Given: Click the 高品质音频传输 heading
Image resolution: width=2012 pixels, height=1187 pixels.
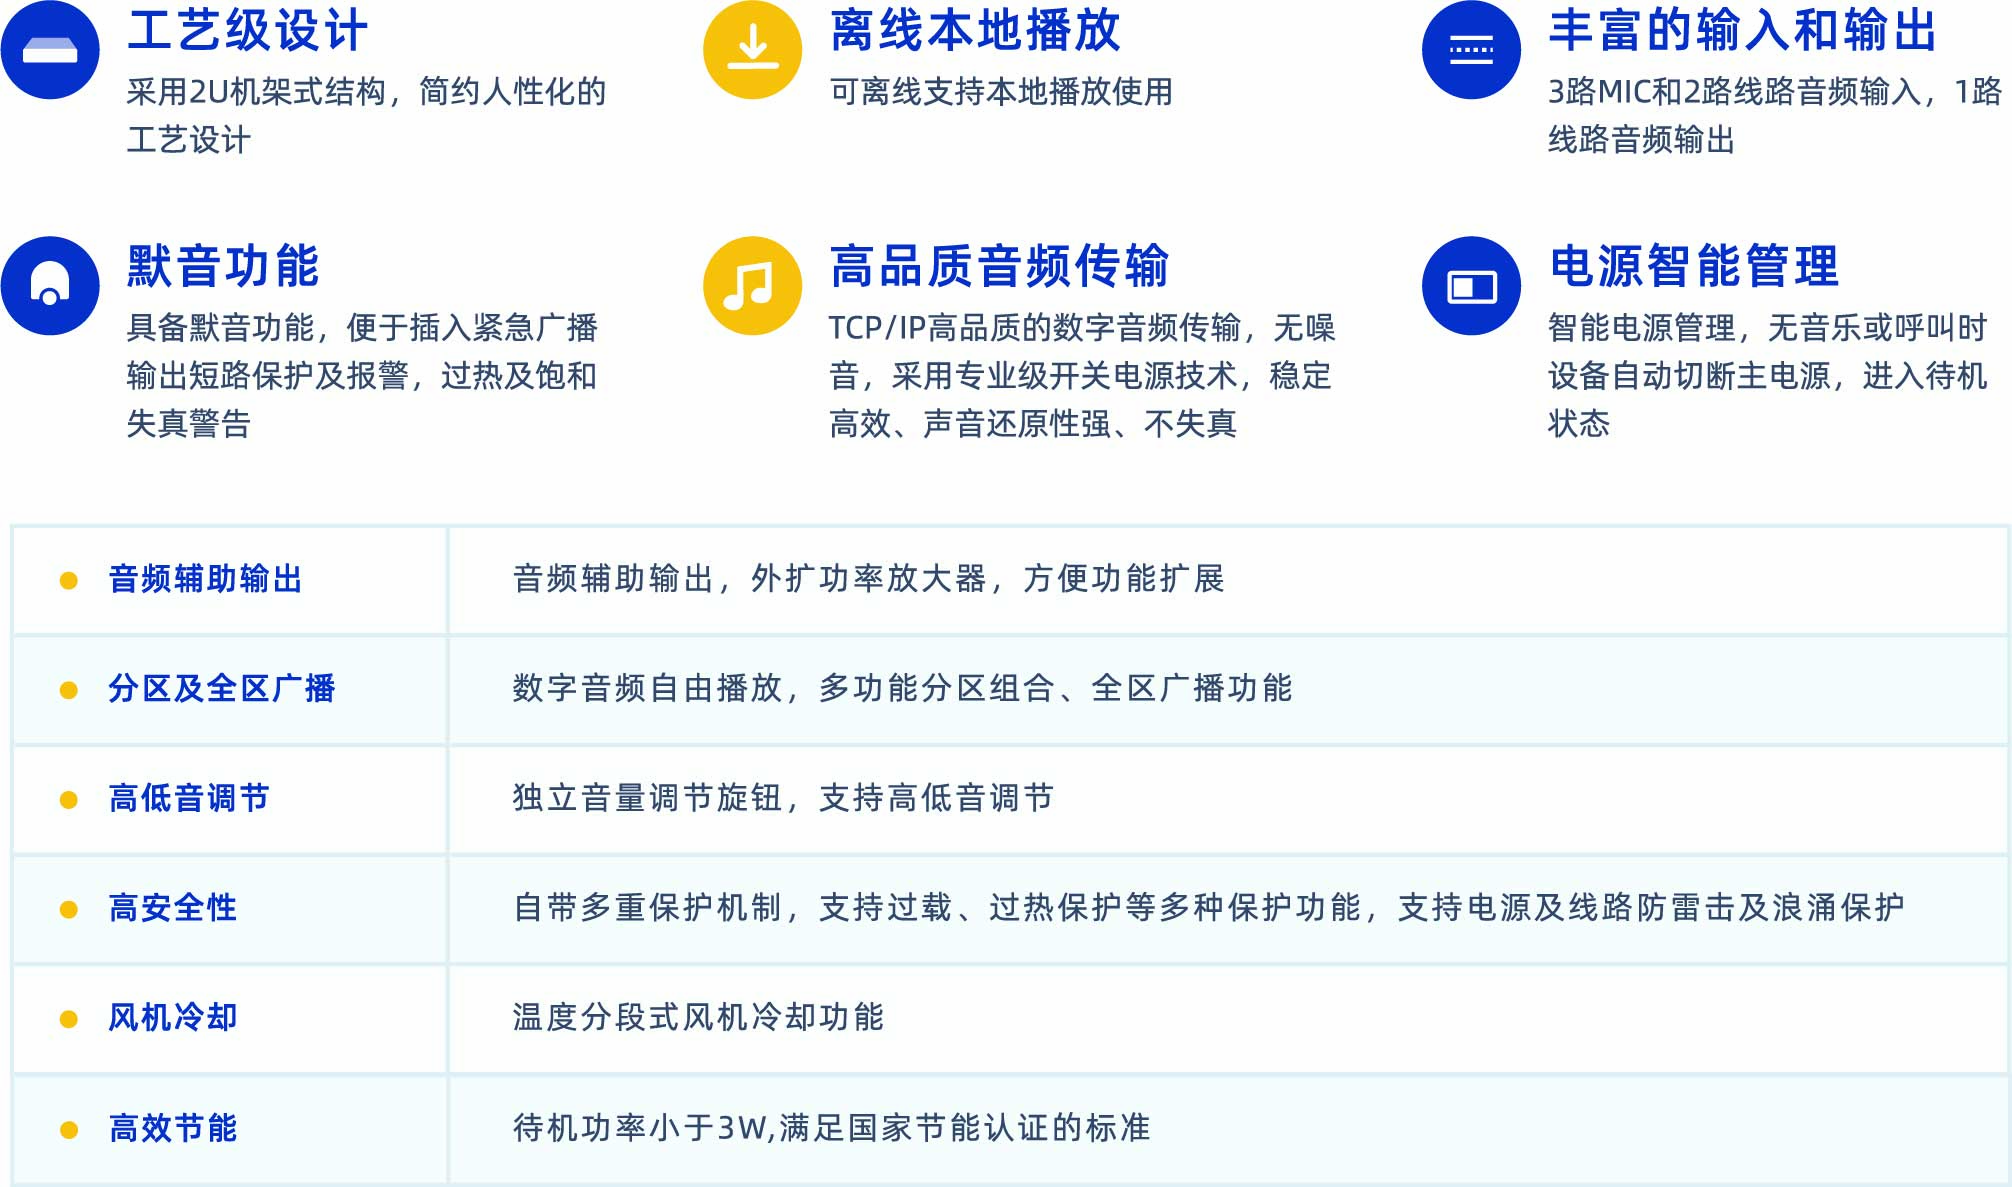Looking at the screenshot, I should pyautogui.click(x=999, y=266).
